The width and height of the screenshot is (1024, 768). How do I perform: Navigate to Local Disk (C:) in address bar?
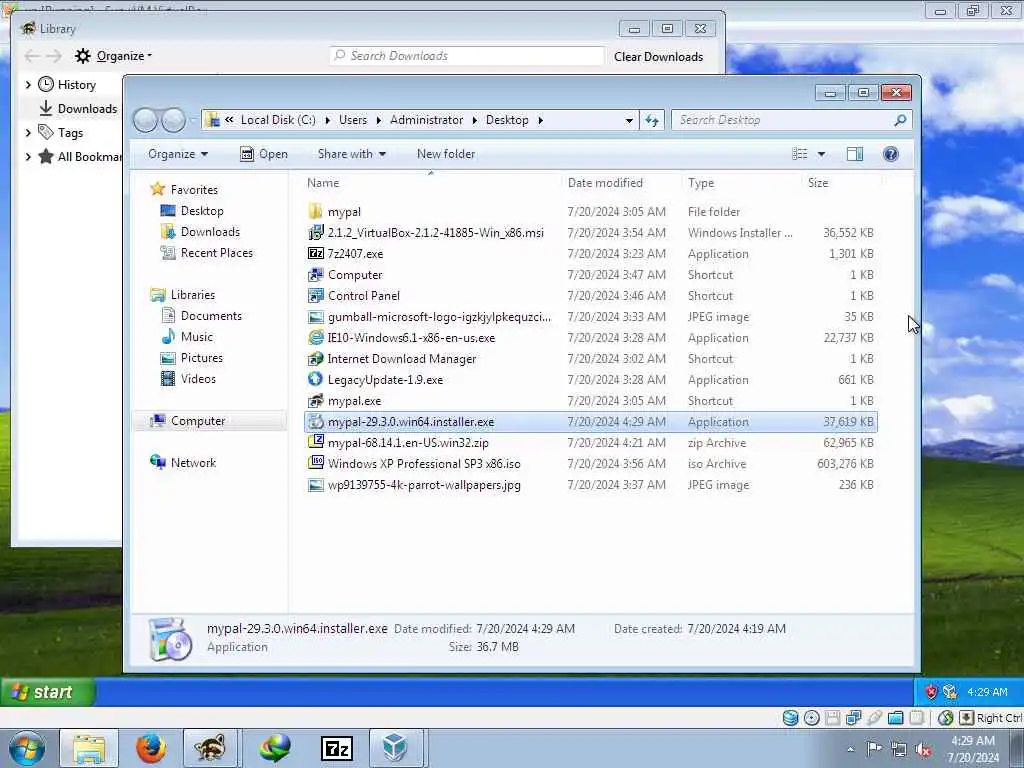[278, 120]
